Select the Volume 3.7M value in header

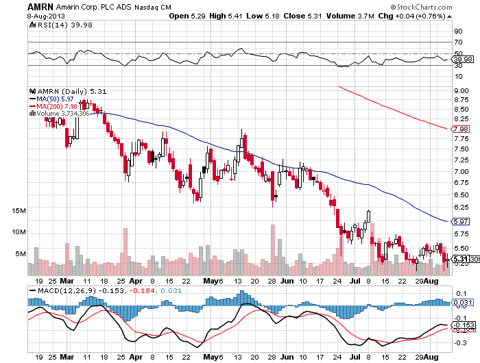point(350,16)
